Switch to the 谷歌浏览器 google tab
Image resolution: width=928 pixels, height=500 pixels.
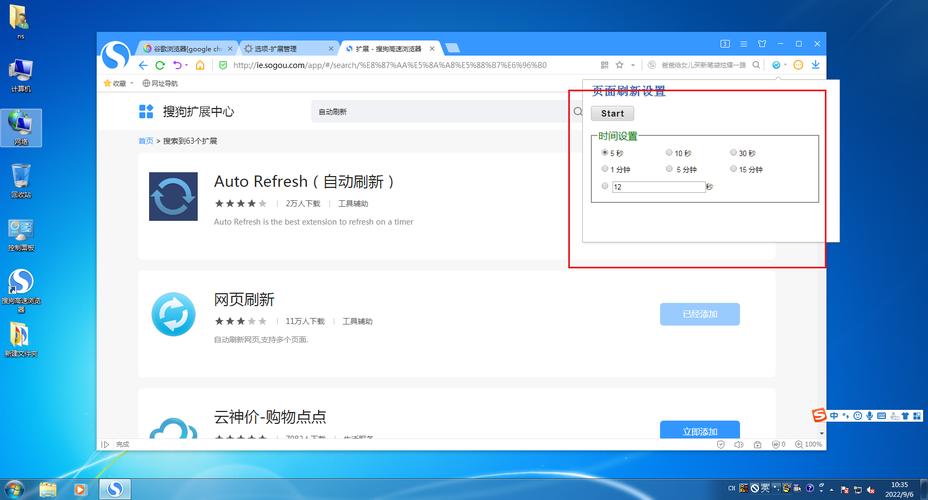point(185,49)
